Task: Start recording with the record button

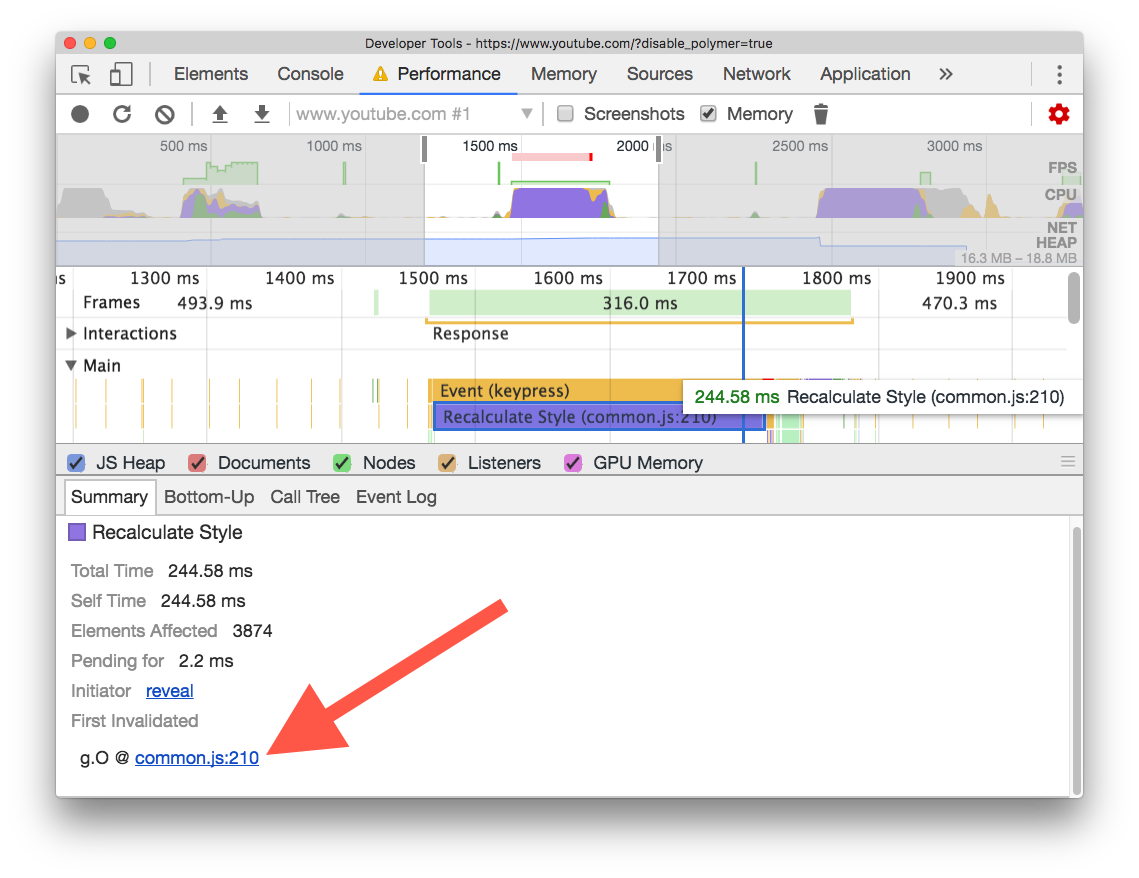Action: pyautogui.click(x=80, y=114)
